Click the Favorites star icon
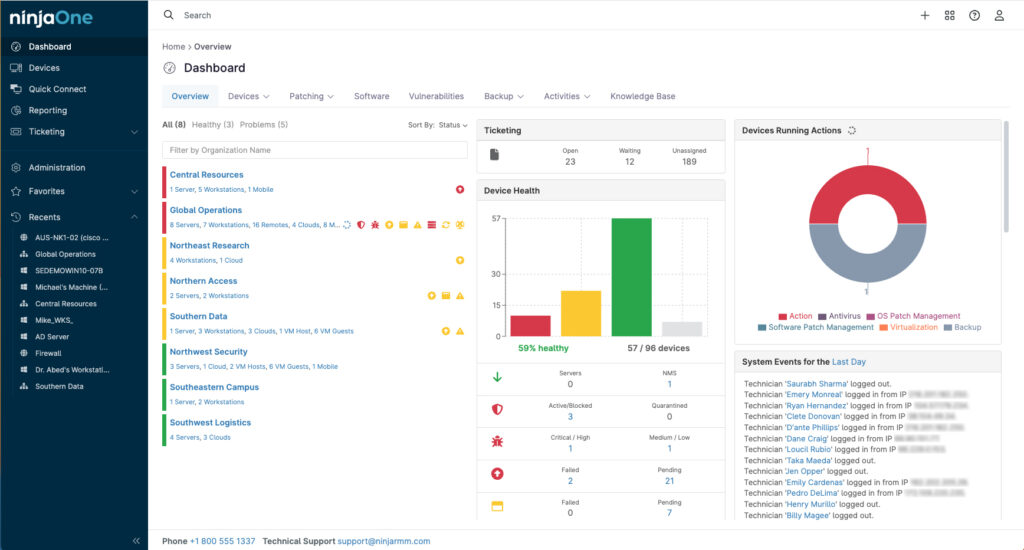The width and height of the screenshot is (1024, 550). pyautogui.click(x=16, y=191)
